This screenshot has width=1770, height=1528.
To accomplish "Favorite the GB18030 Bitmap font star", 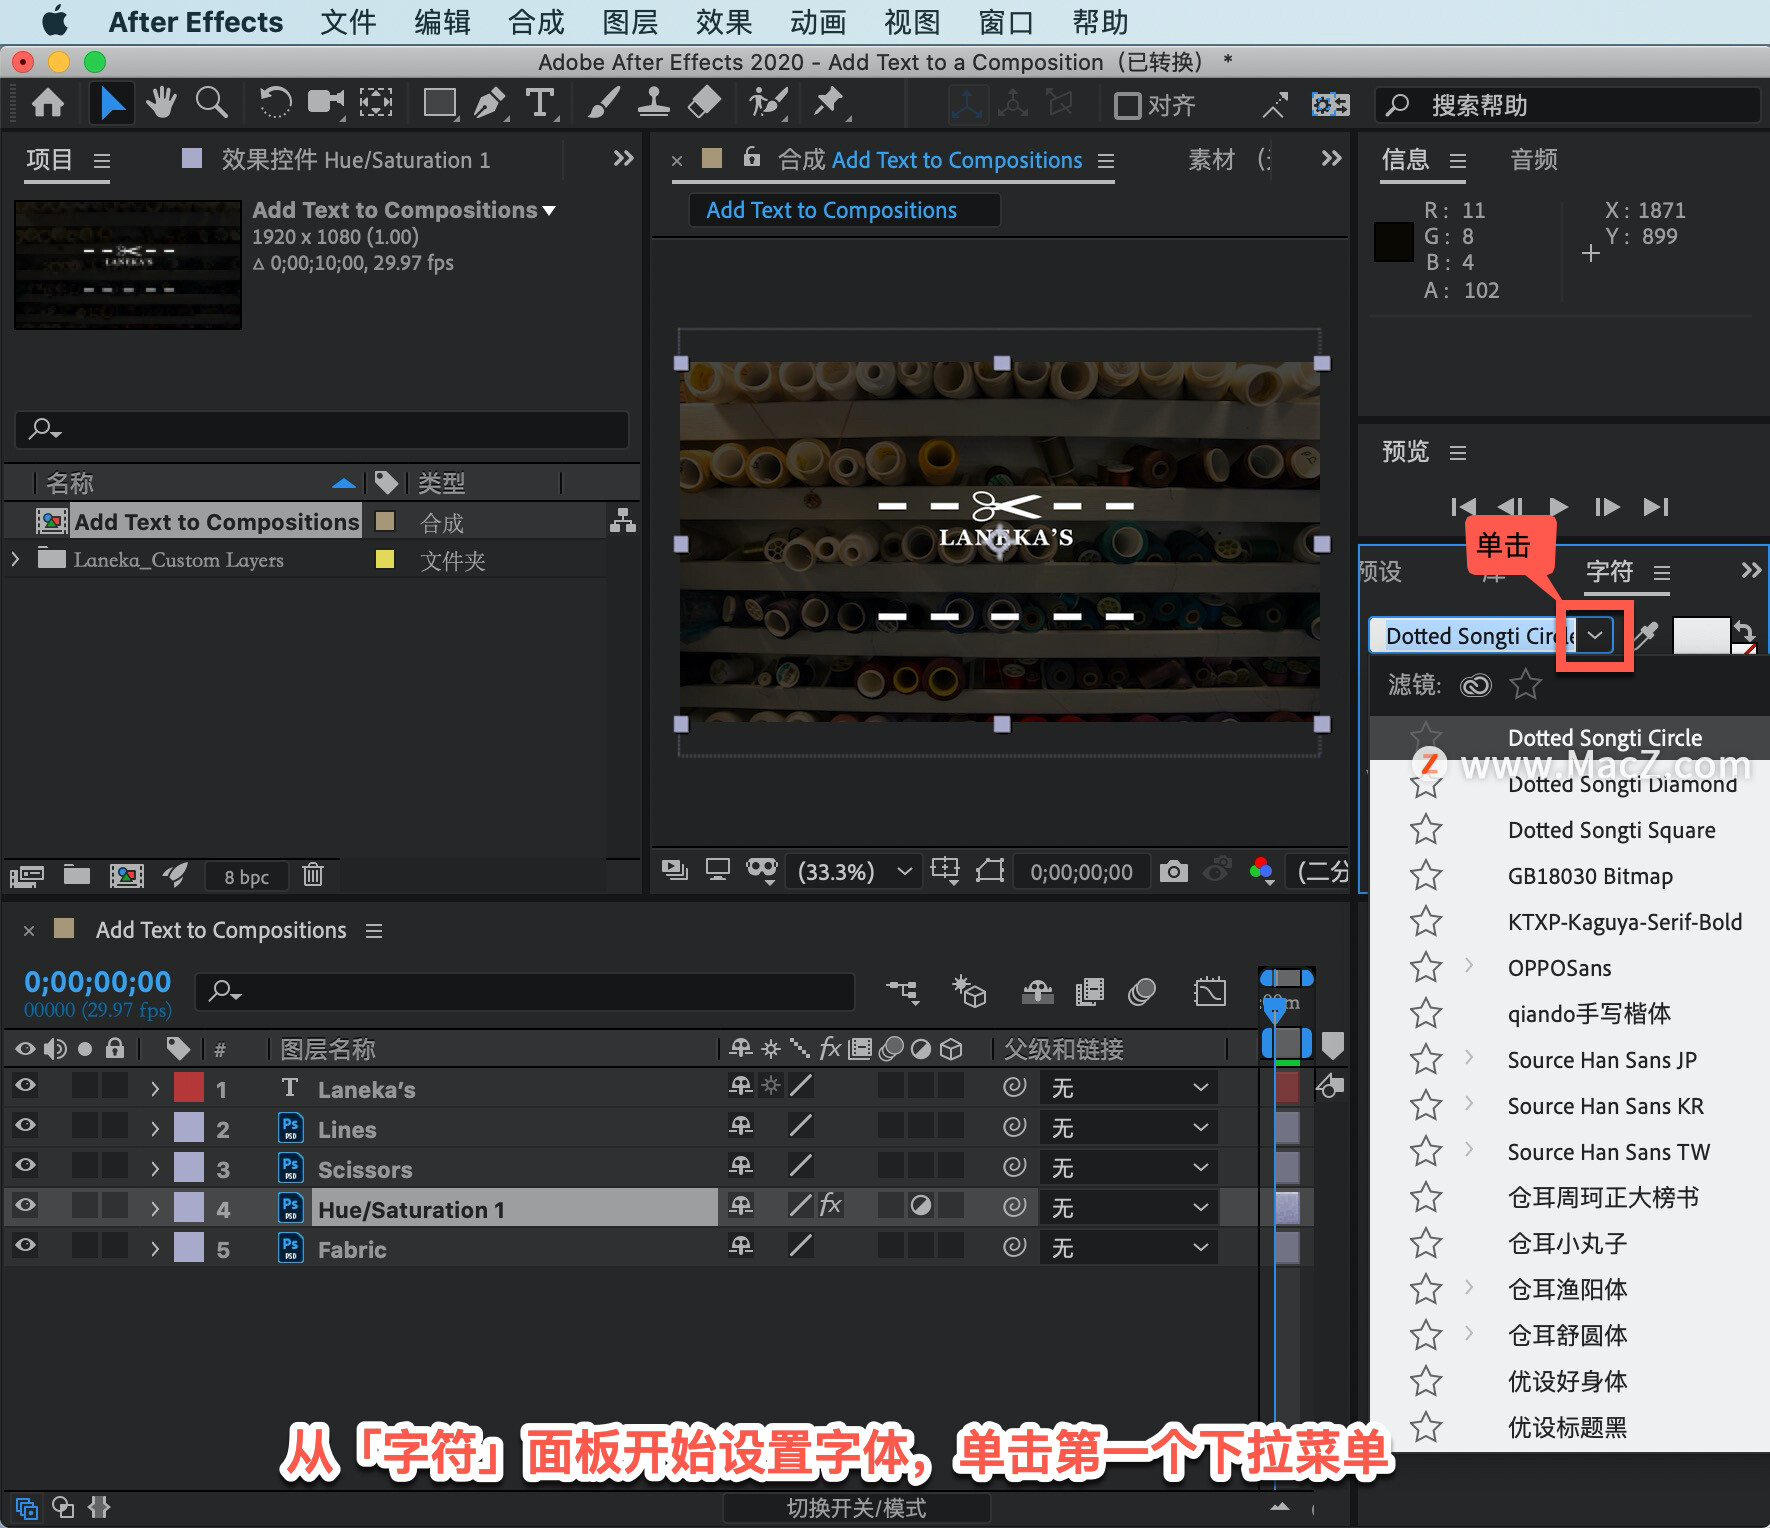I will 1426,876.
